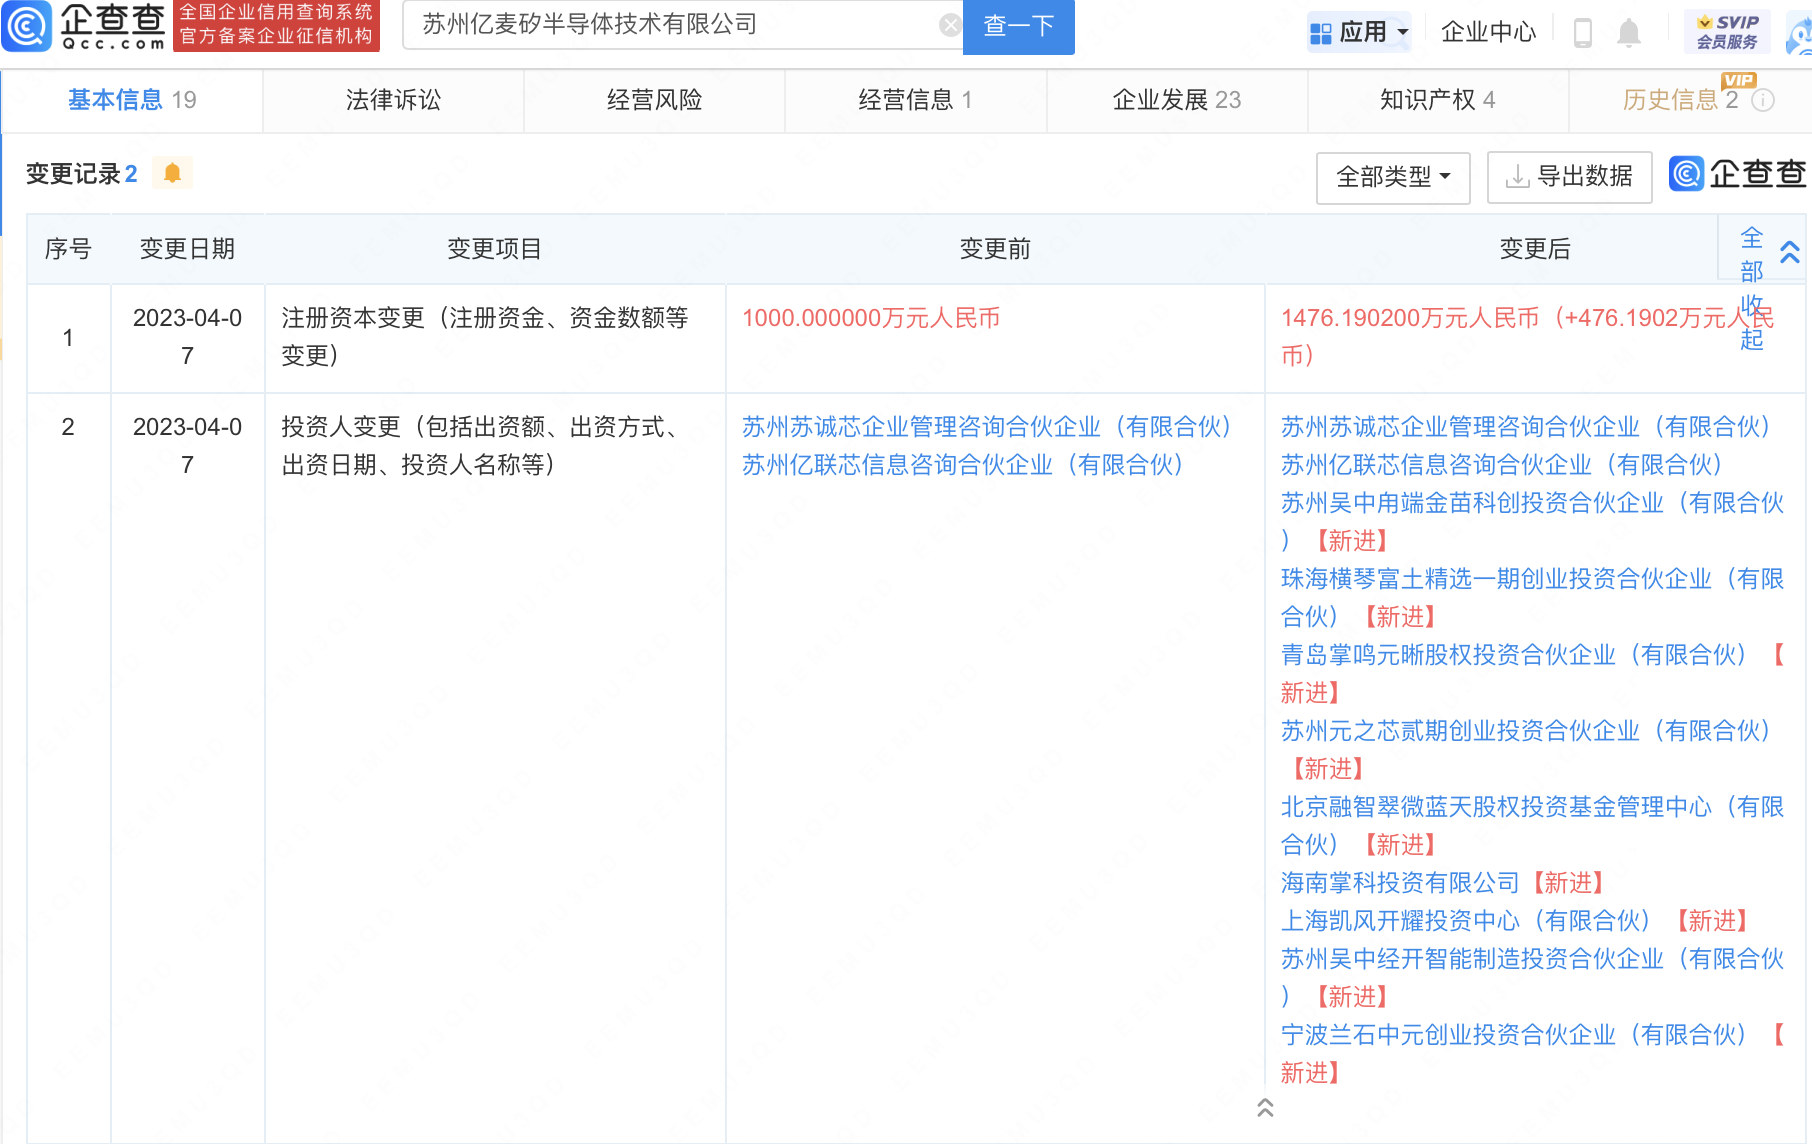Click the 变更记录 section title
This screenshot has height=1144, width=1812.
click(81, 174)
